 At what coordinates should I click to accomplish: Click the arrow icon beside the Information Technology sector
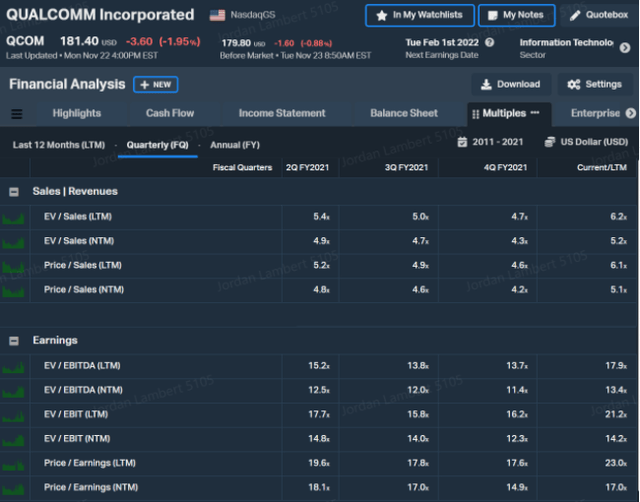(x=625, y=48)
